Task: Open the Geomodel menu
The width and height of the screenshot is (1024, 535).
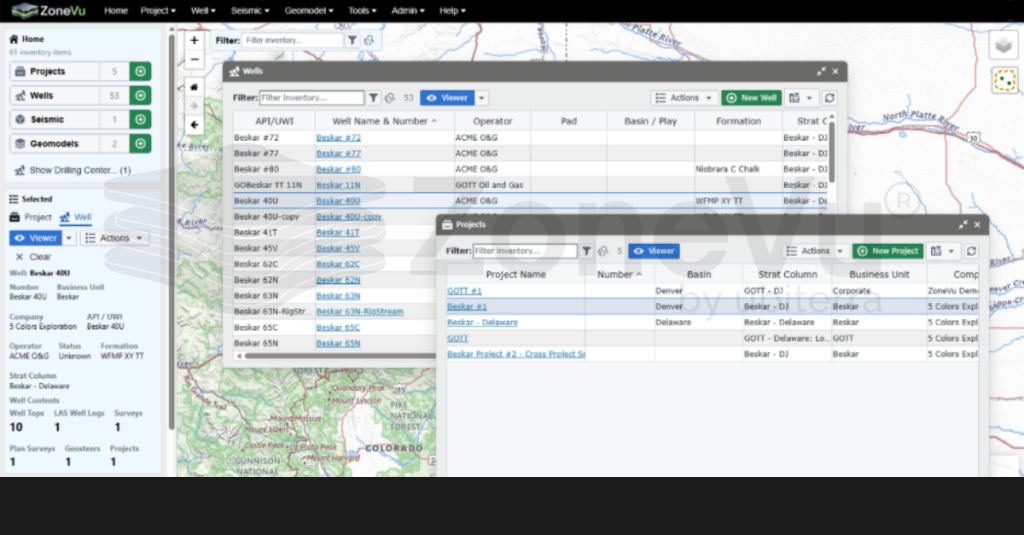Action: (x=309, y=10)
